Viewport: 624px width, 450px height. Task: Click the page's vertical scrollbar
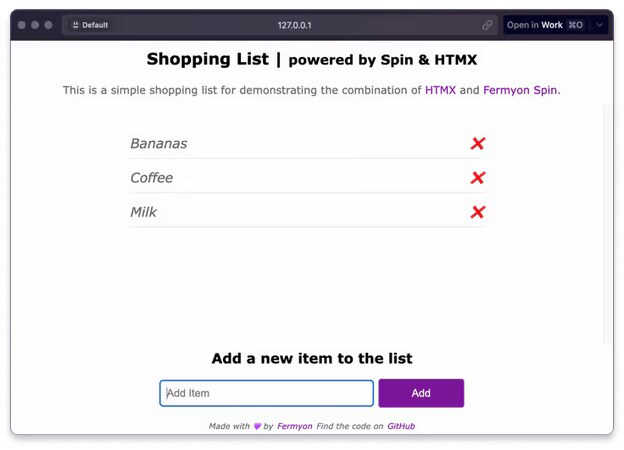tap(606, 220)
